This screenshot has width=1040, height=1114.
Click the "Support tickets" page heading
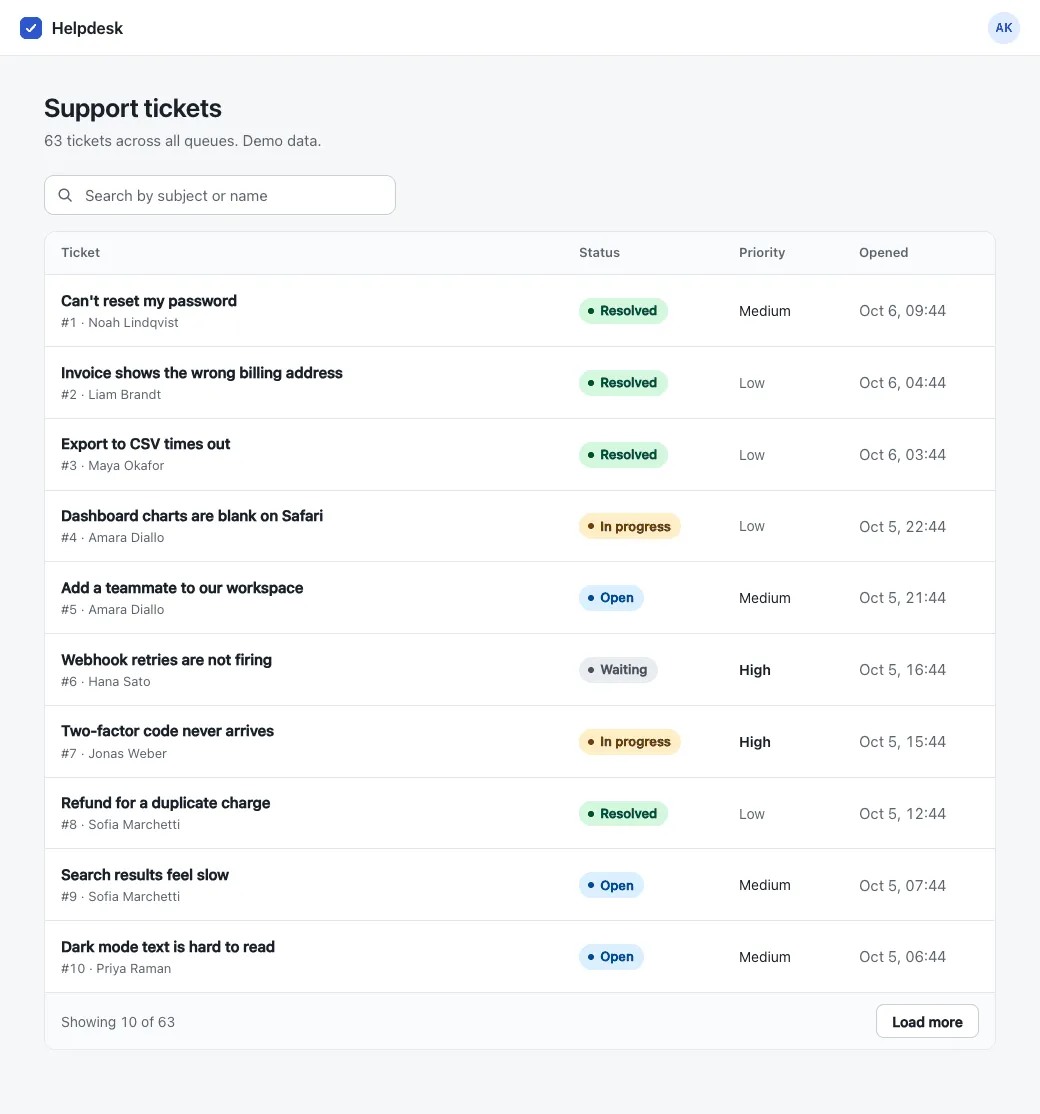133,108
